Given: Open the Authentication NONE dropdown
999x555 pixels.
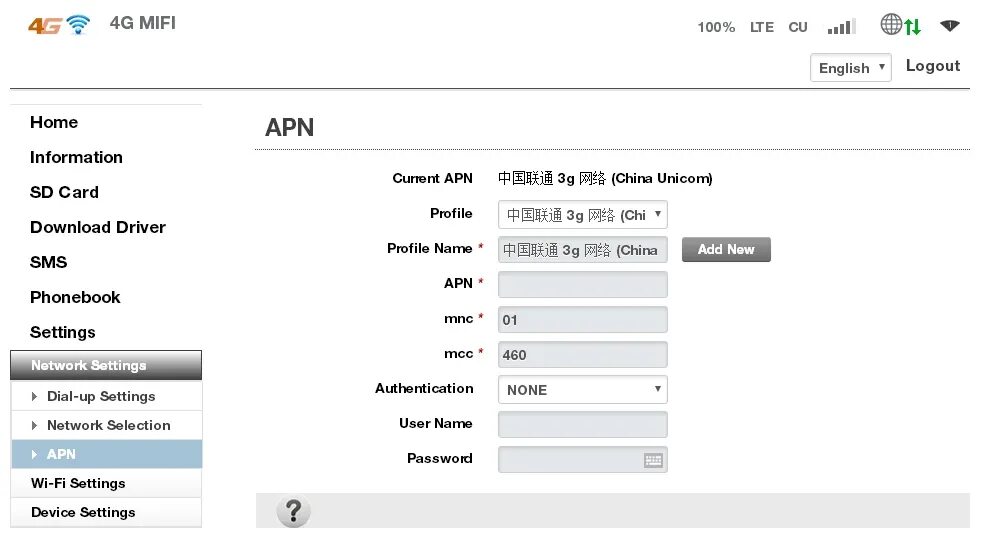Looking at the screenshot, I should point(582,389).
